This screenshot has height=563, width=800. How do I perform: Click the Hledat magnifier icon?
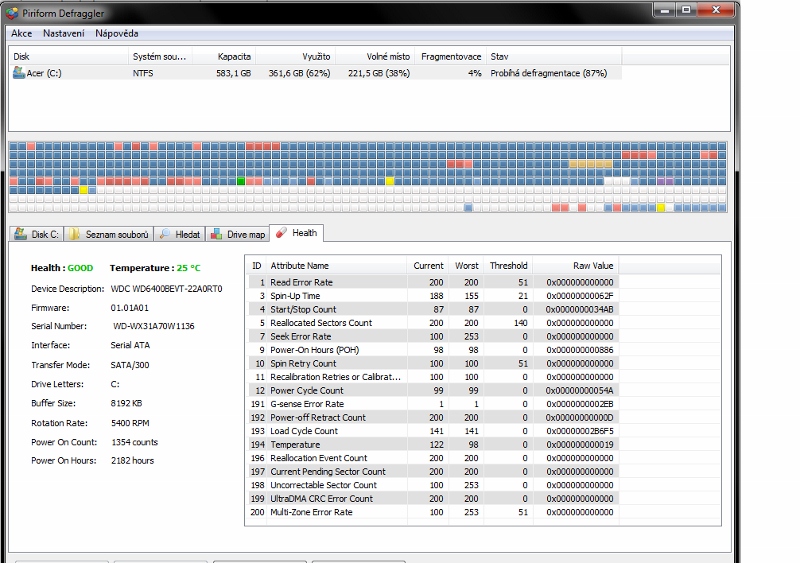click(x=165, y=234)
